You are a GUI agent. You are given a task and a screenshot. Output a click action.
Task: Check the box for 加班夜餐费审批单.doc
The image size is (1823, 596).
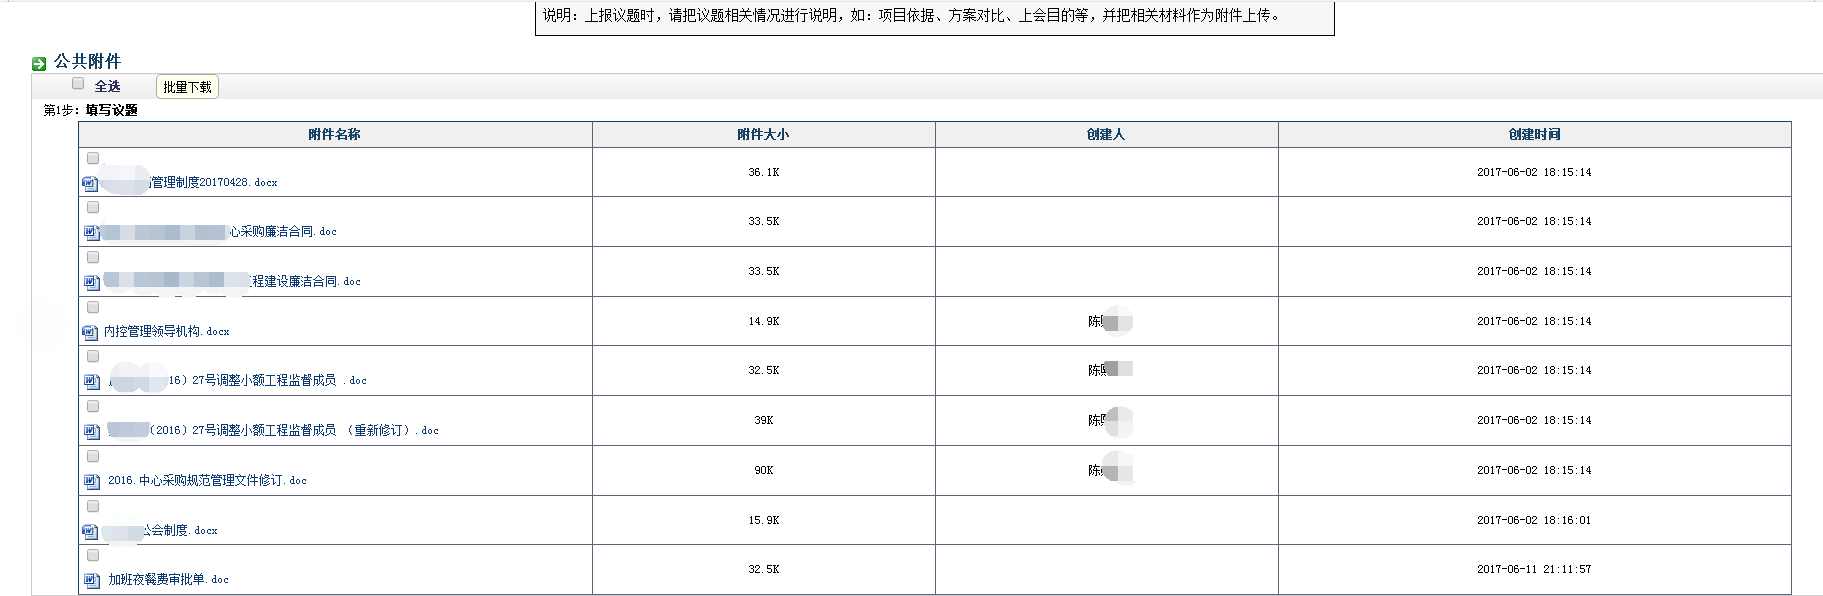click(93, 555)
